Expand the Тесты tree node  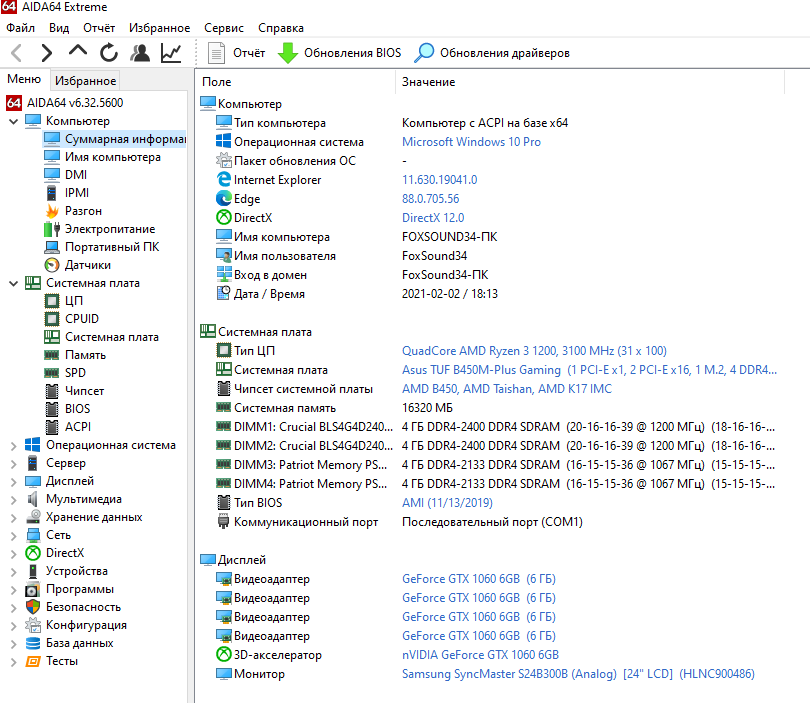[13, 662]
